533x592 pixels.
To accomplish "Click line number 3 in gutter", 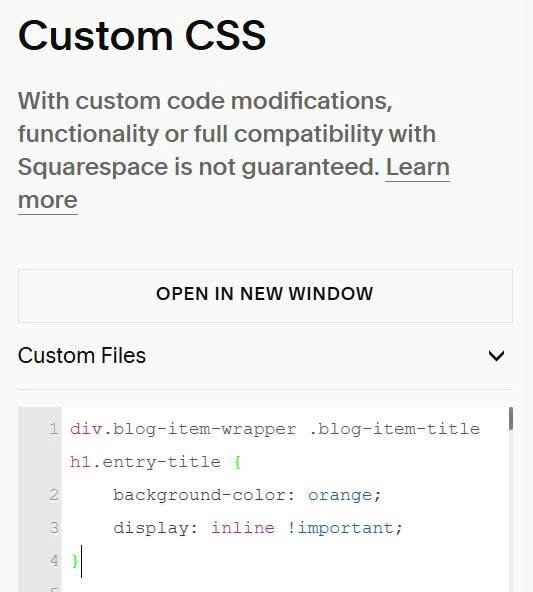I will click(54, 528).
